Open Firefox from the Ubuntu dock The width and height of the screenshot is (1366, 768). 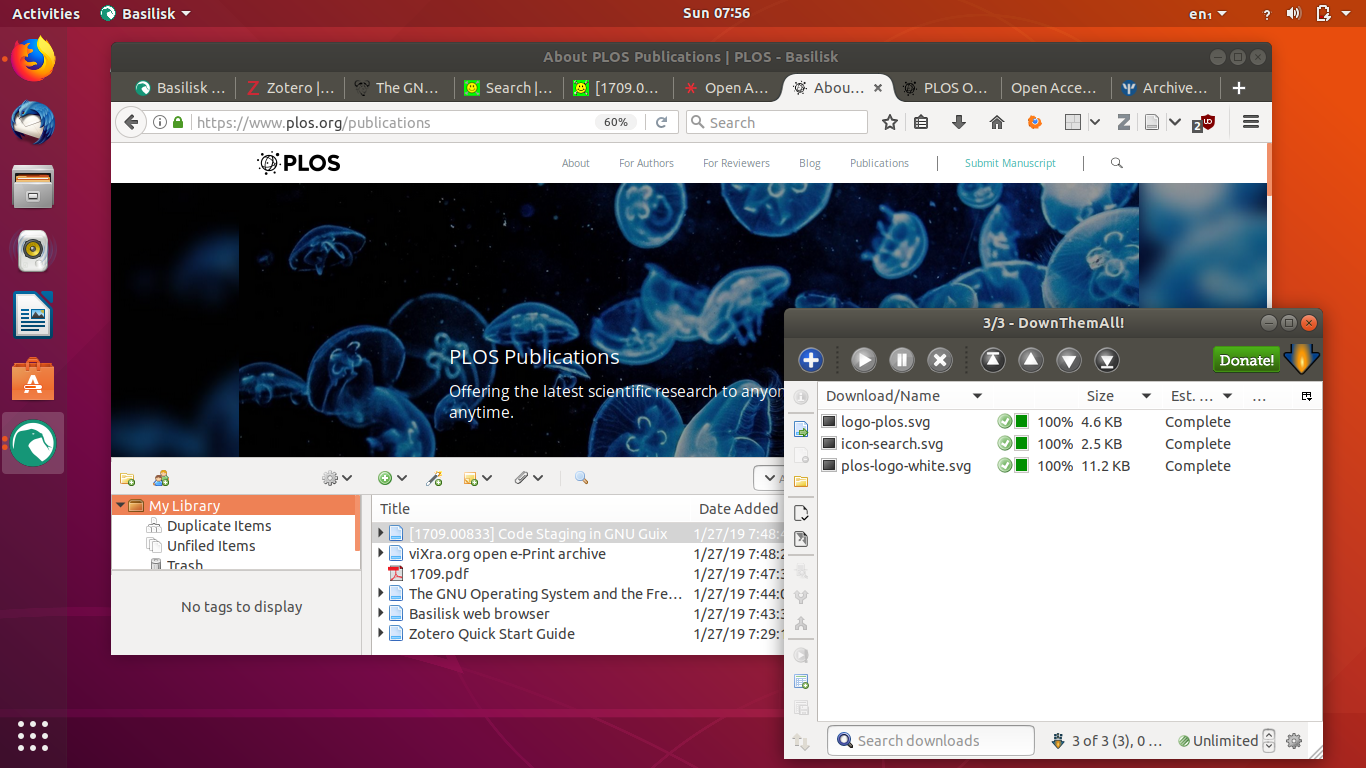point(33,58)
